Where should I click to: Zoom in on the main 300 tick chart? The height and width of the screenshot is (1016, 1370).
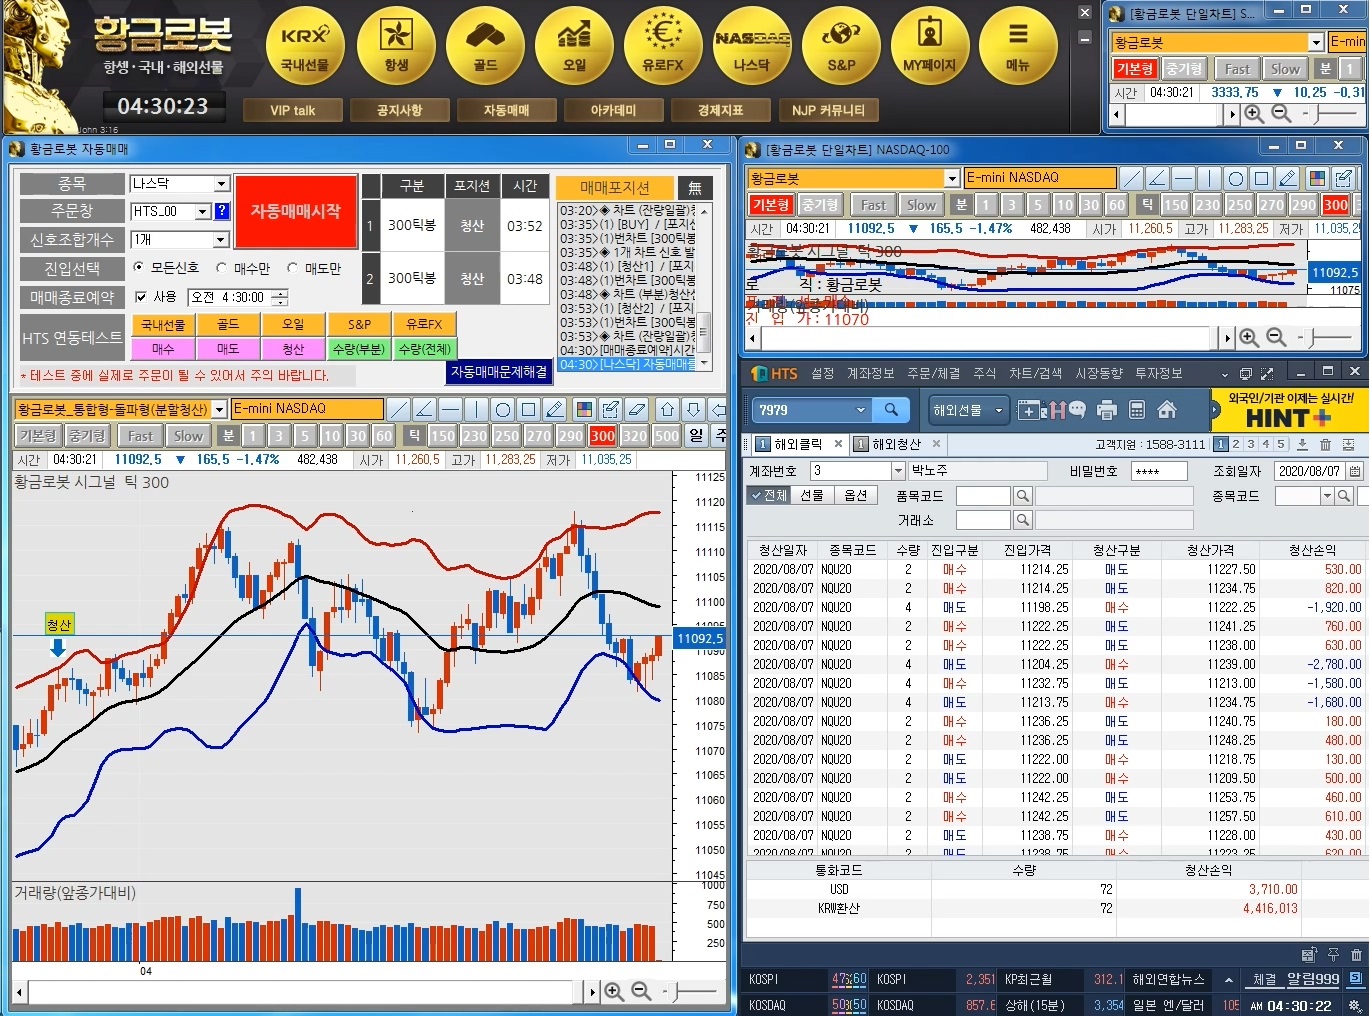(x=614, y=991)
